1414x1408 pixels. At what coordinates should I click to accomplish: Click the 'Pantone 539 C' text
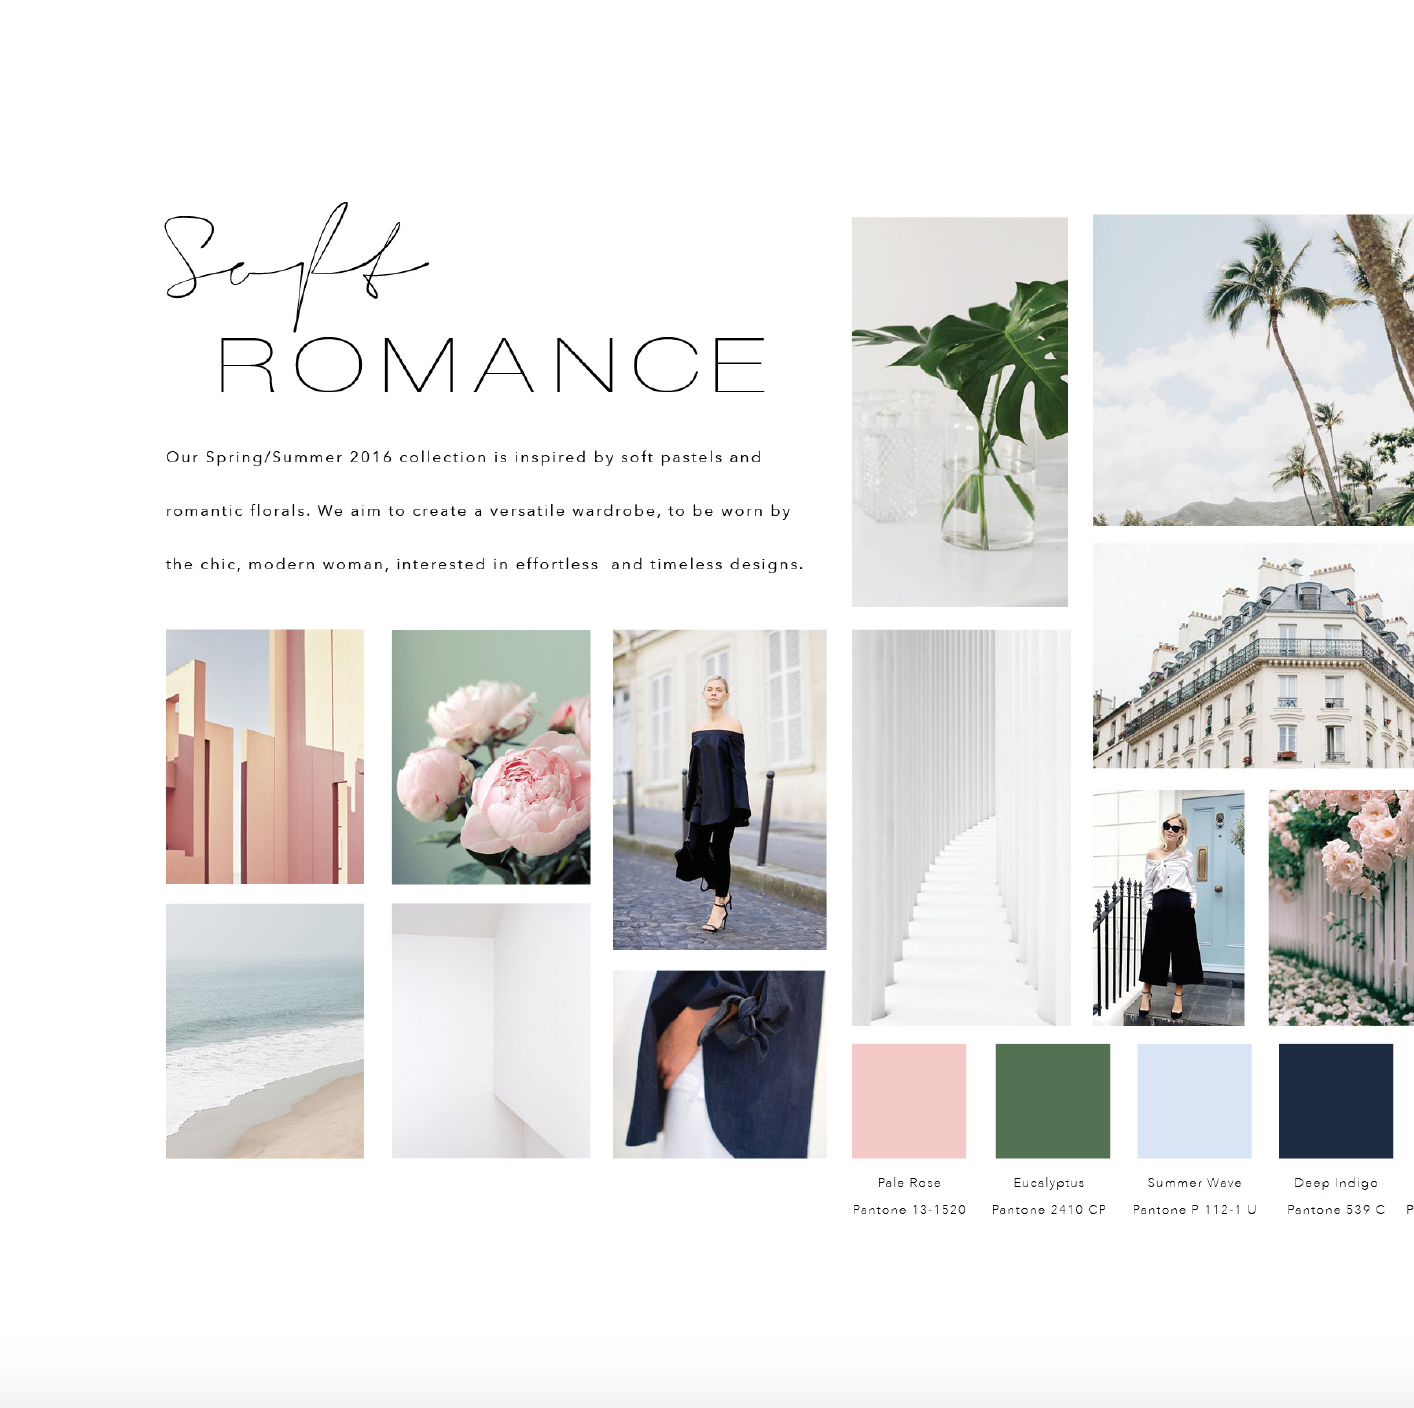(1336, 1210)
